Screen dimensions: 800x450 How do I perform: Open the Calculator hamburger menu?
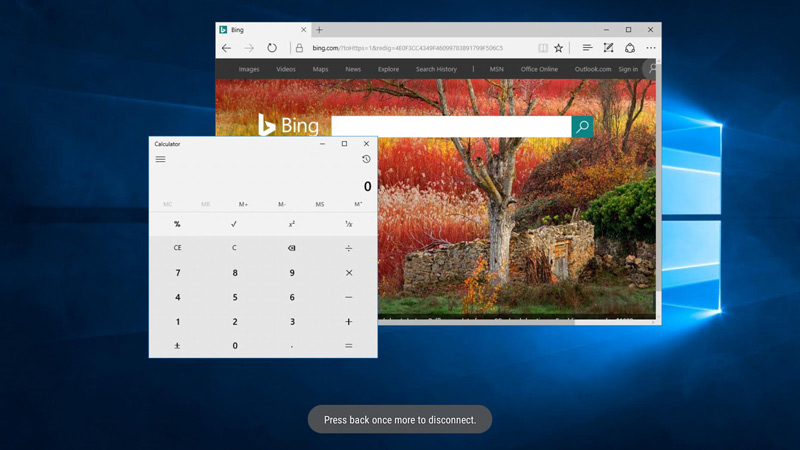pos(160,159)
